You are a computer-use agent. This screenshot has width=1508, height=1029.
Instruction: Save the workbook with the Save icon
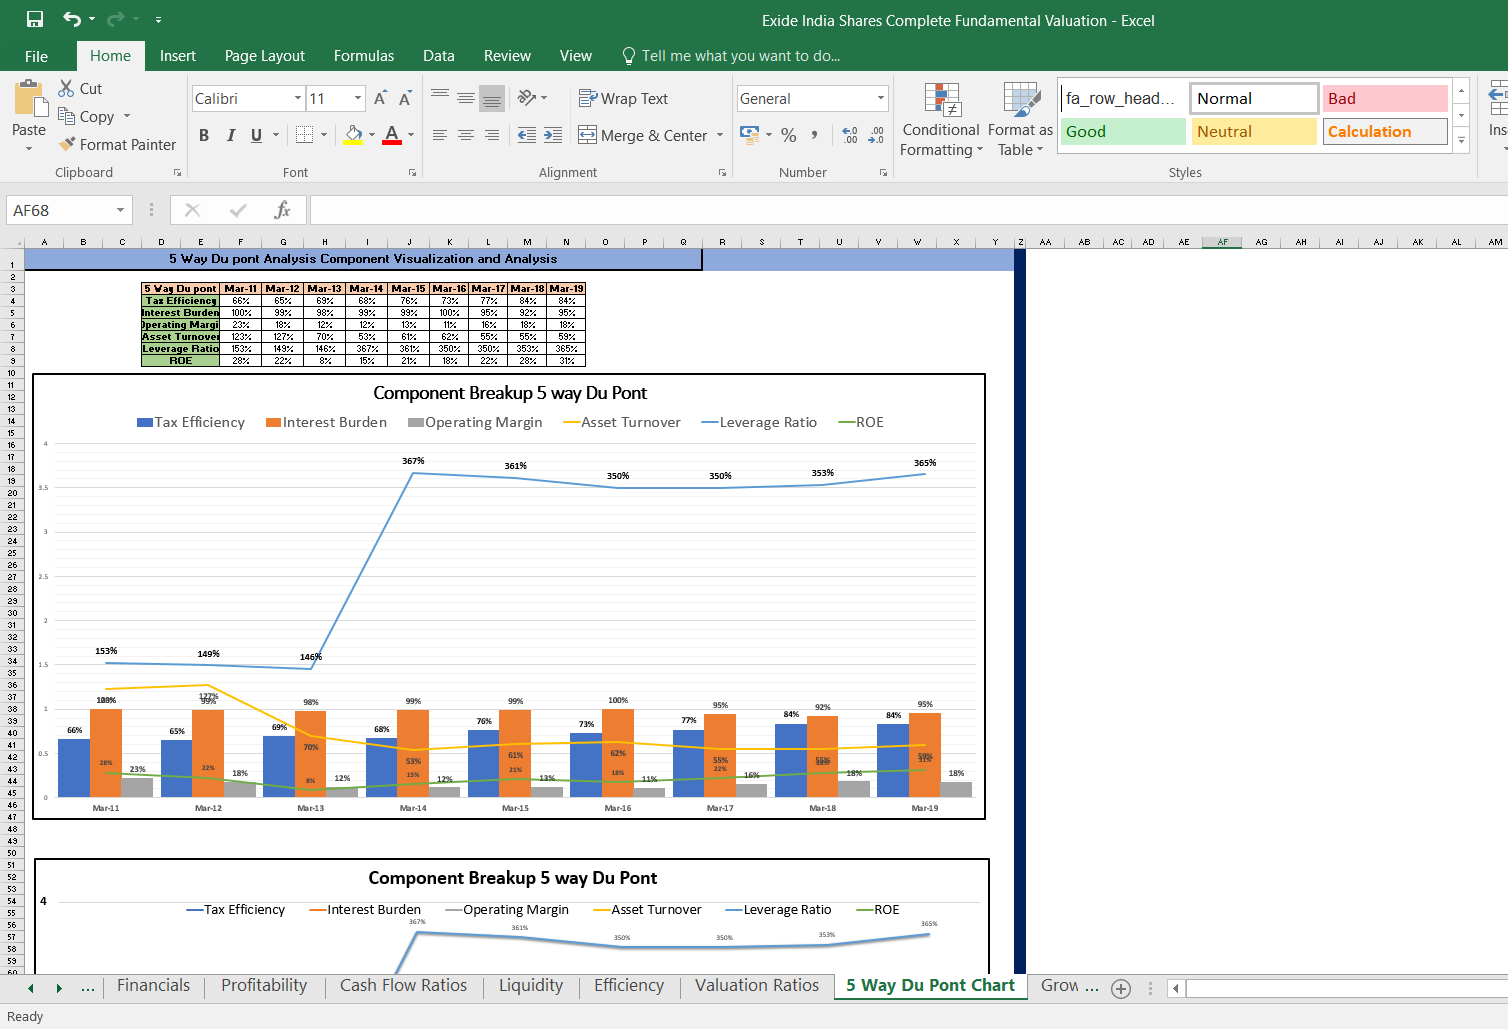click(35, 19)
